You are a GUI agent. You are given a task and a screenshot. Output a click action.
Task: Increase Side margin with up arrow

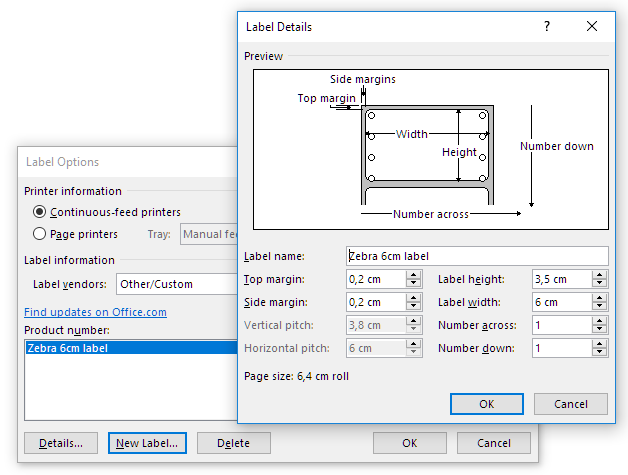(413, 298)
